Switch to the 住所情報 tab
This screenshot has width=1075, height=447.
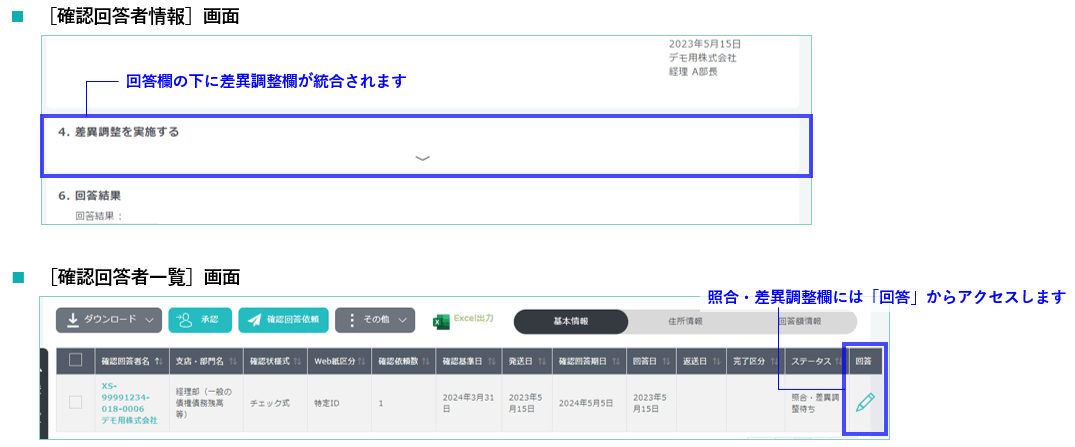[x=685, y=321]
